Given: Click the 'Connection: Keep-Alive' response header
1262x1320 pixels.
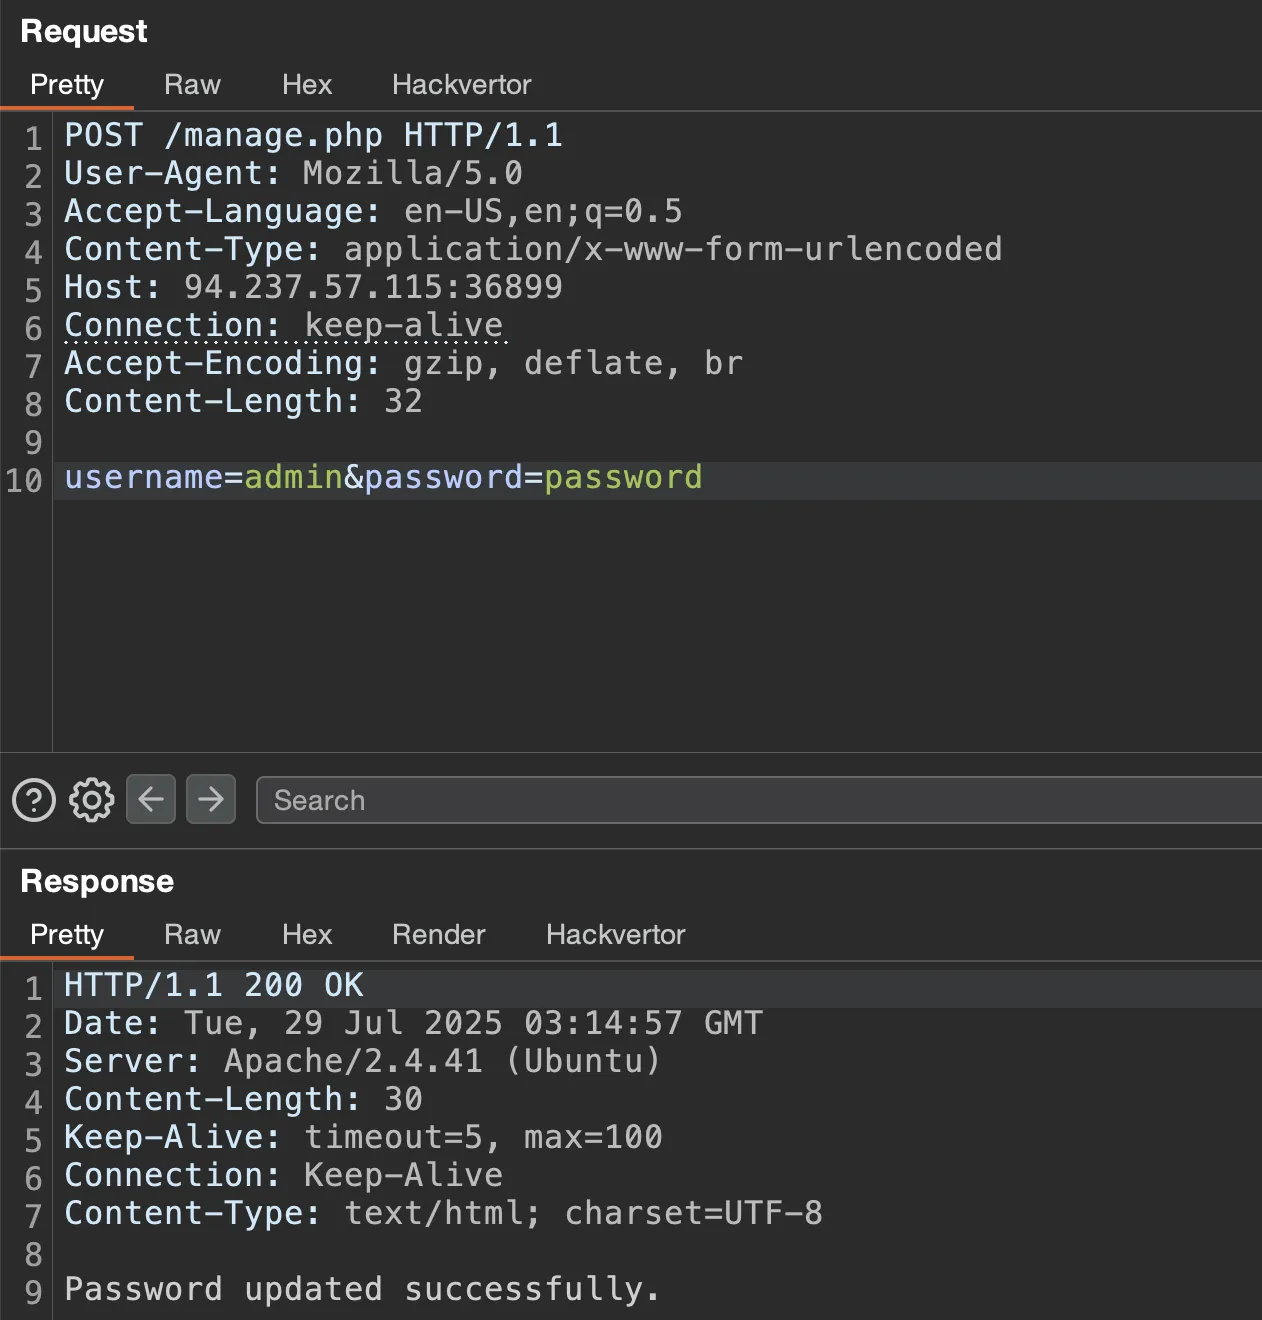Looking at the screenshot, I should tap(284, 1175).
